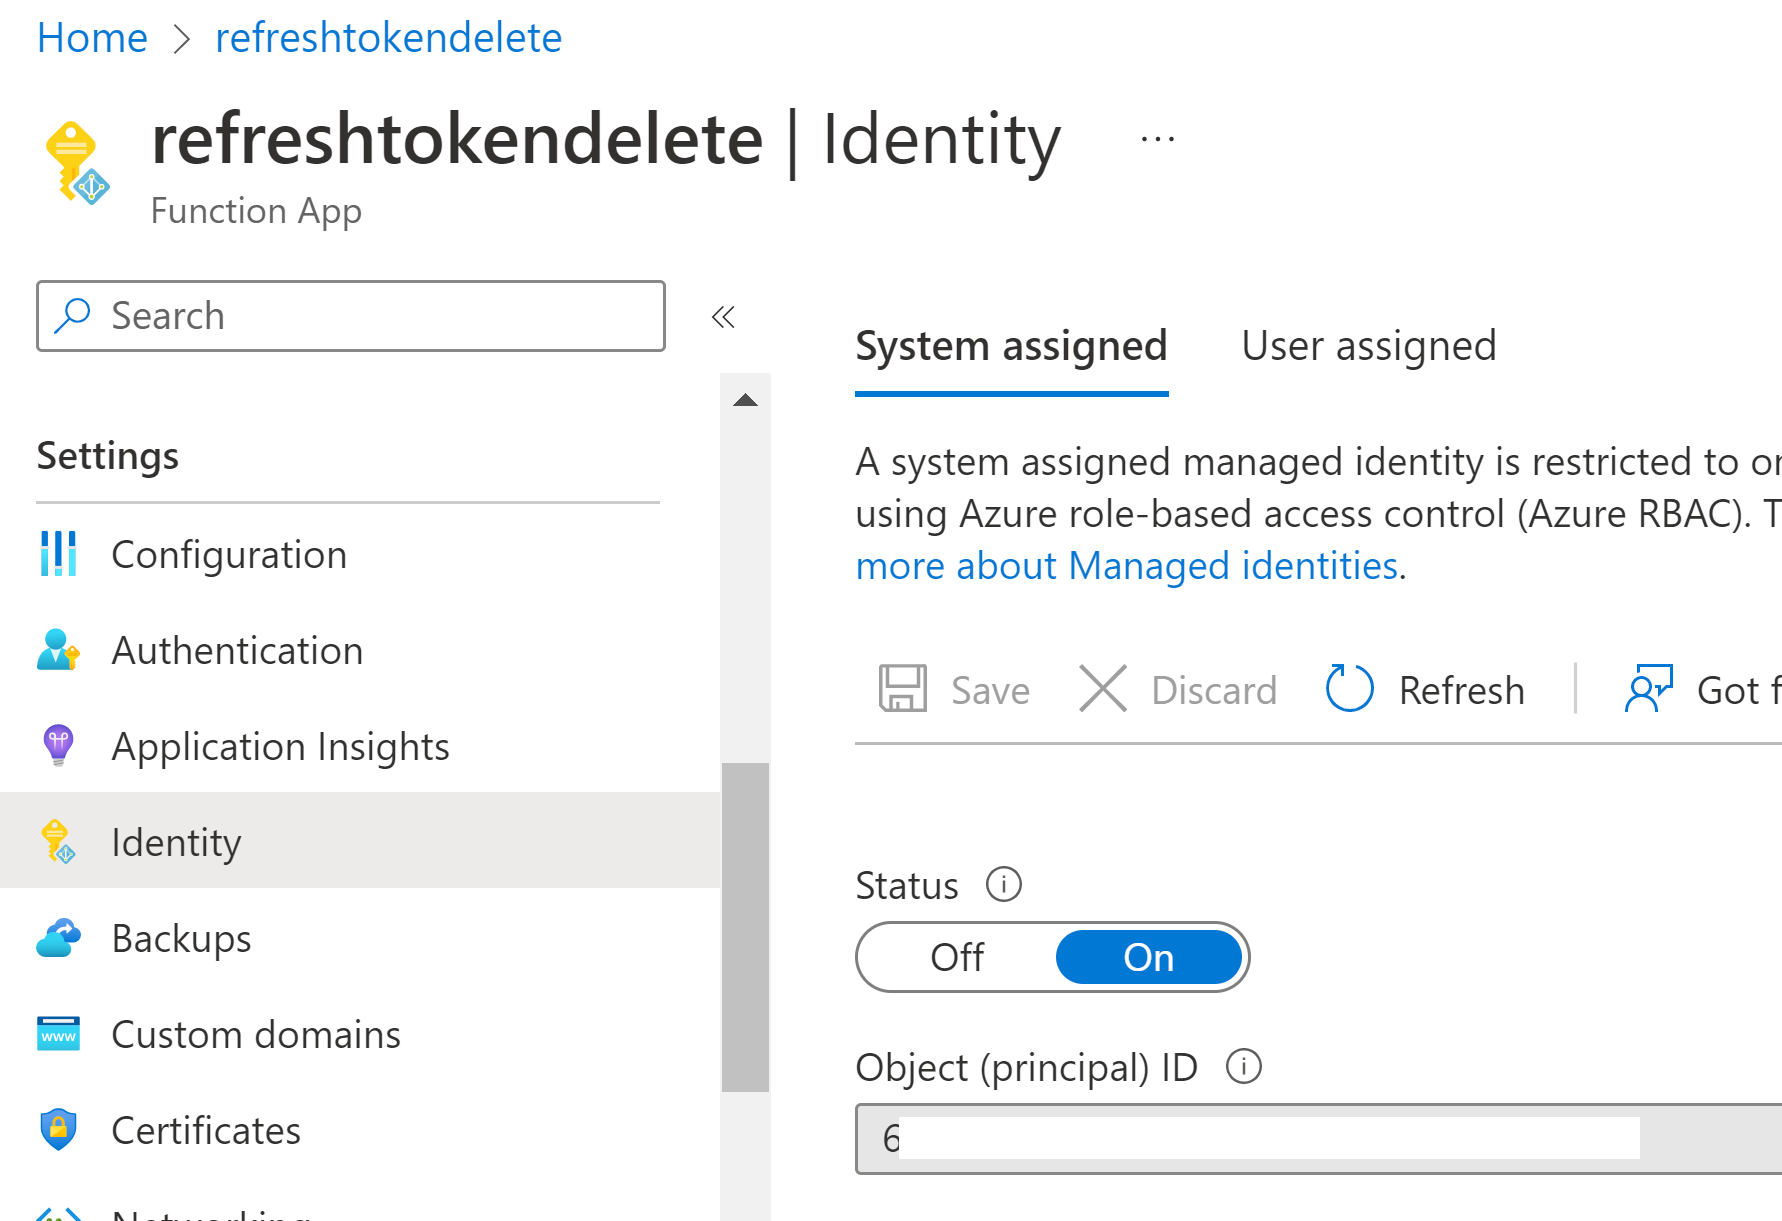Click the Application Insights lightbulb icon
Image resolution: width=1782 pixels, height=1221 pixels.
point(58,746)
